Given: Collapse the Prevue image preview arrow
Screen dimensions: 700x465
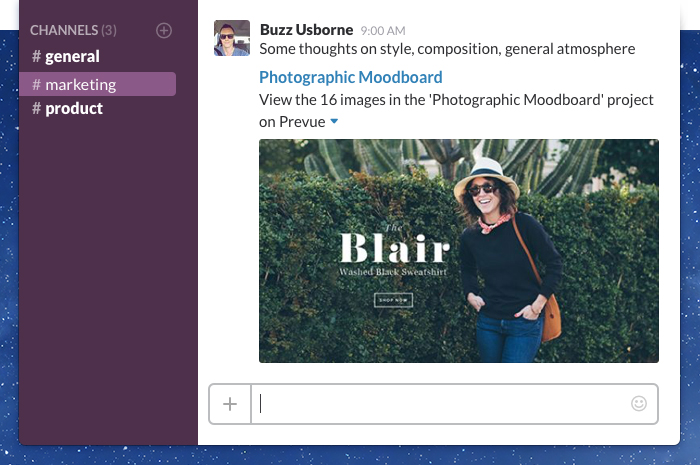Looking at the screenshot, I should pos(334,121).
